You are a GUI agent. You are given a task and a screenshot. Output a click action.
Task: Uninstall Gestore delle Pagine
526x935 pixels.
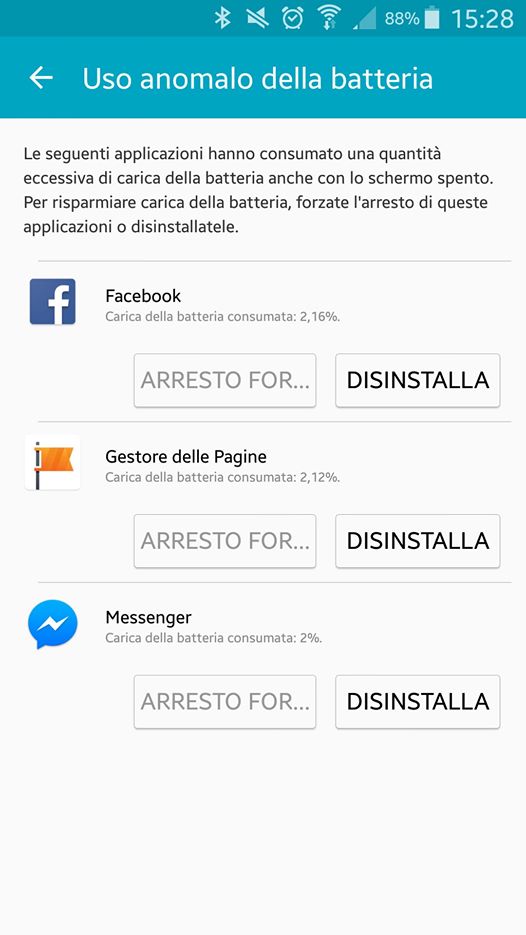[417, 541]
